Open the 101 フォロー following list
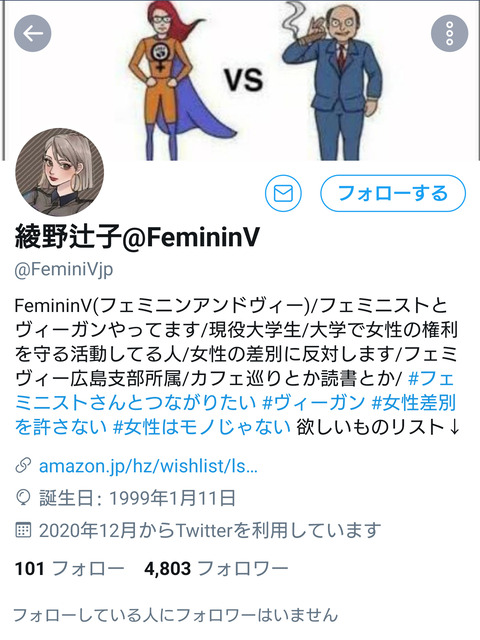This screenshot has height=640, width=480. (x=69, y=568)
